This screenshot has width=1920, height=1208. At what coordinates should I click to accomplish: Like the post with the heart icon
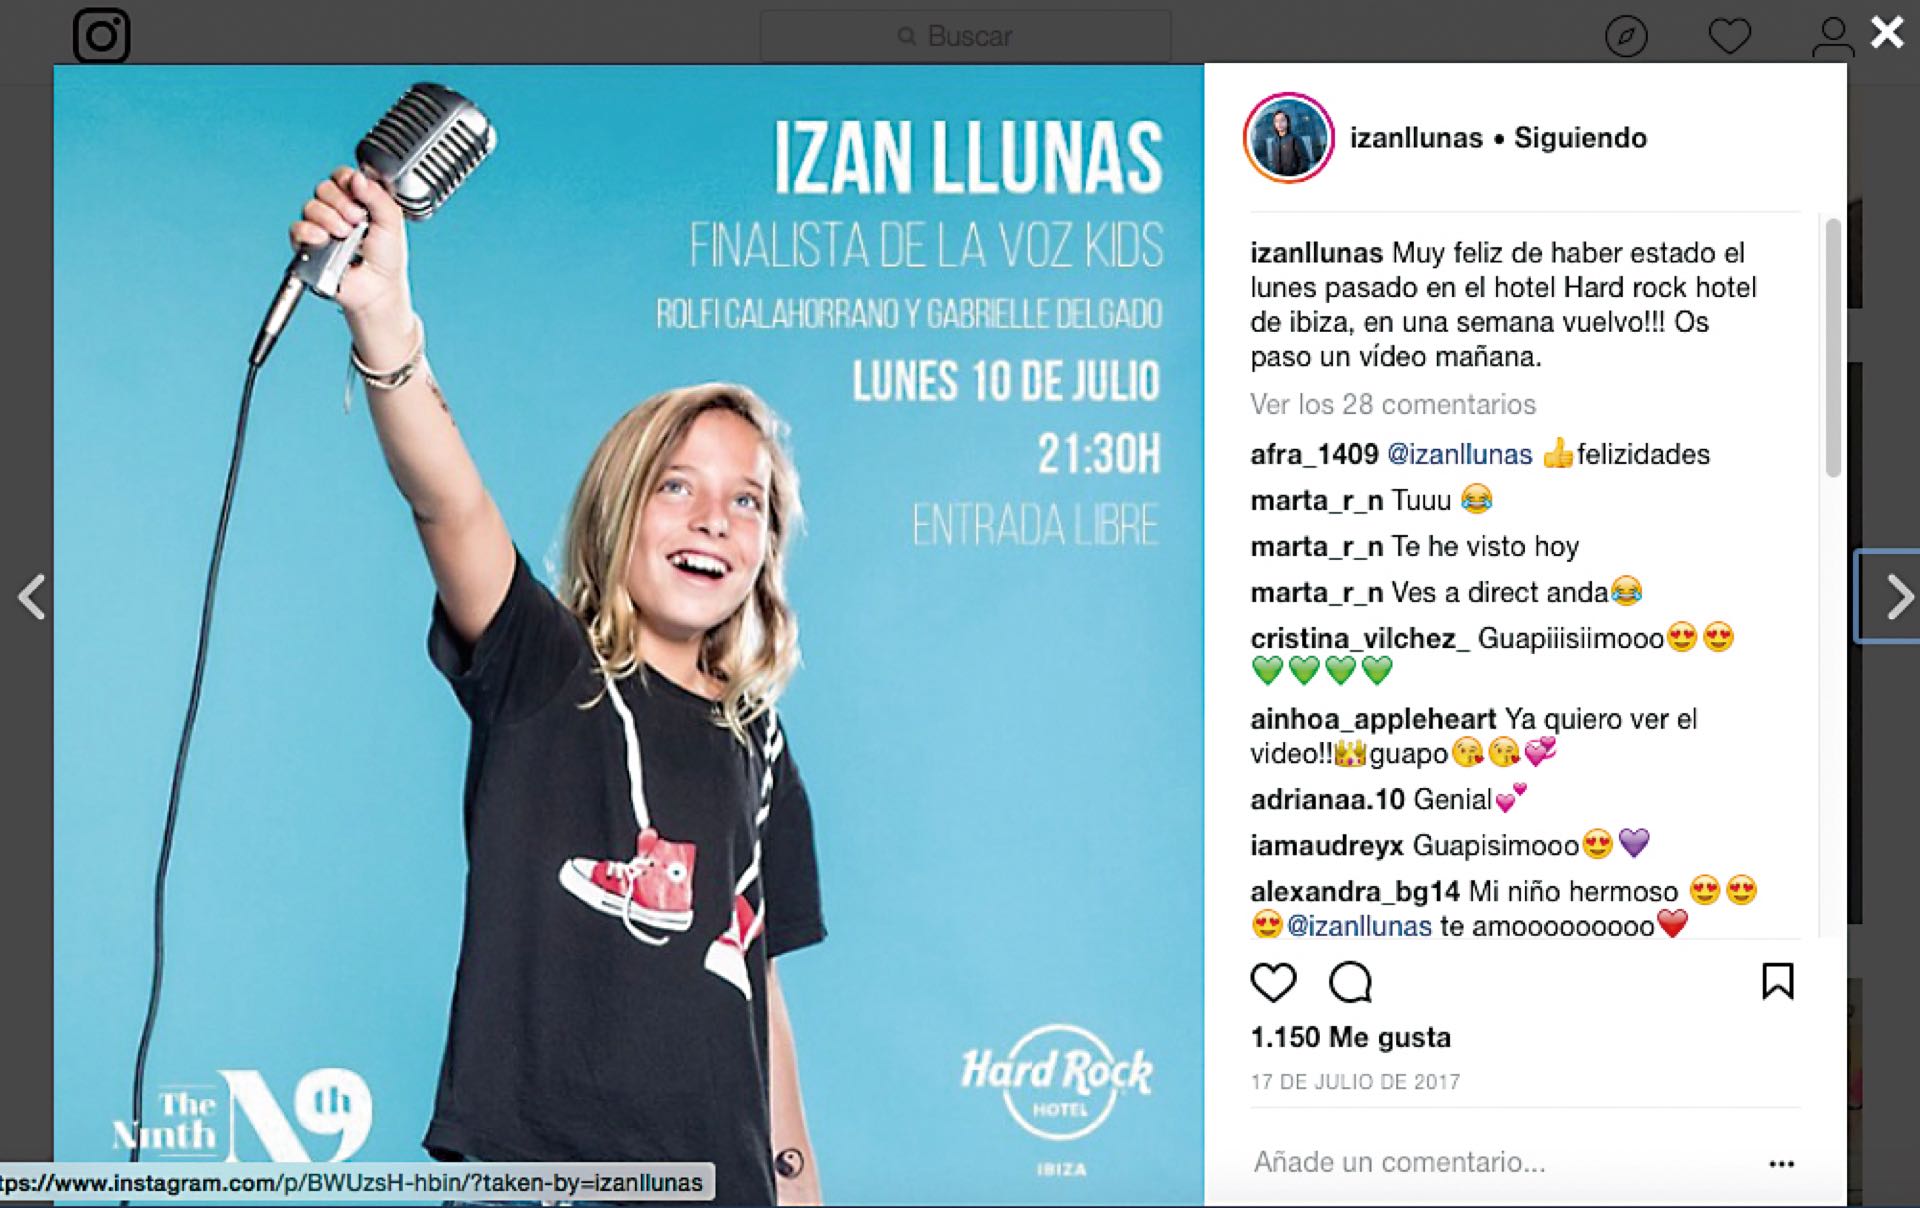click(1273, 982)
